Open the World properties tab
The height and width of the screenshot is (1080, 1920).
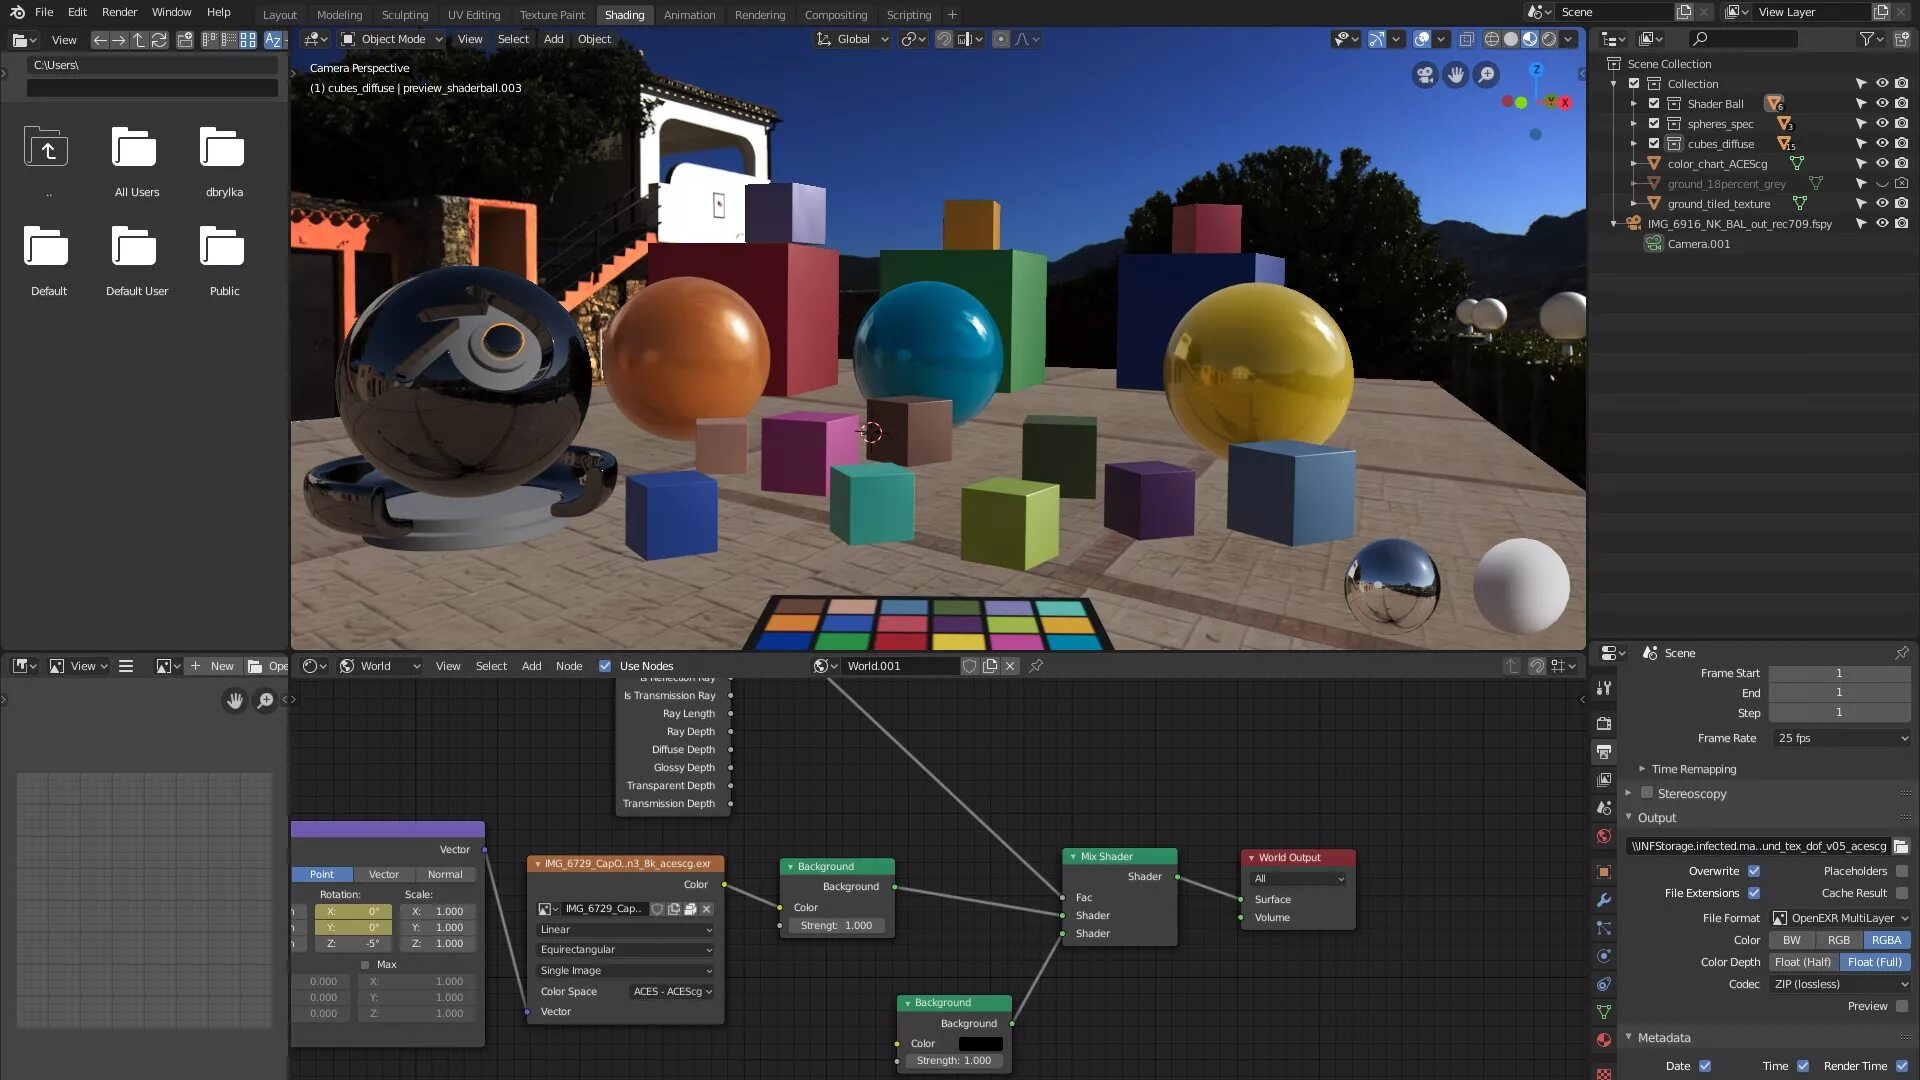tap(1604, 835)
